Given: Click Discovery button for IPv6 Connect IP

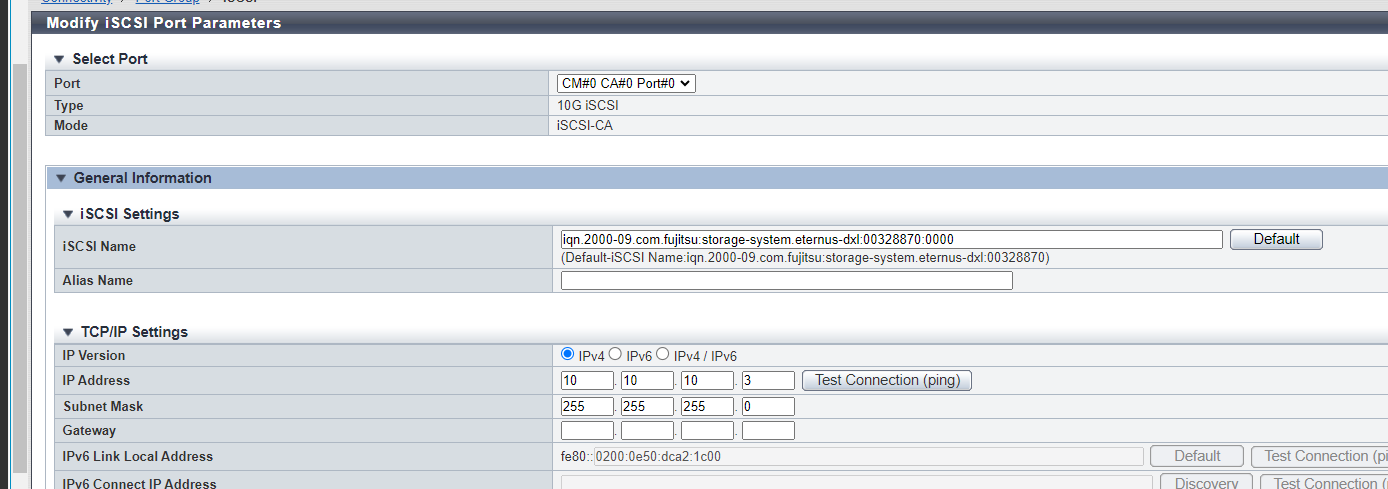Looking at the screenshot, I should pos(1206,482).
